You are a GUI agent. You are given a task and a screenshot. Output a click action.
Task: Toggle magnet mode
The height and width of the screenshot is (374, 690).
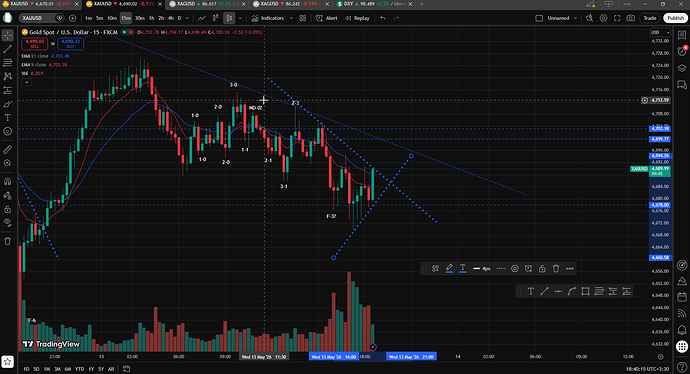click(x=7, y=181)
